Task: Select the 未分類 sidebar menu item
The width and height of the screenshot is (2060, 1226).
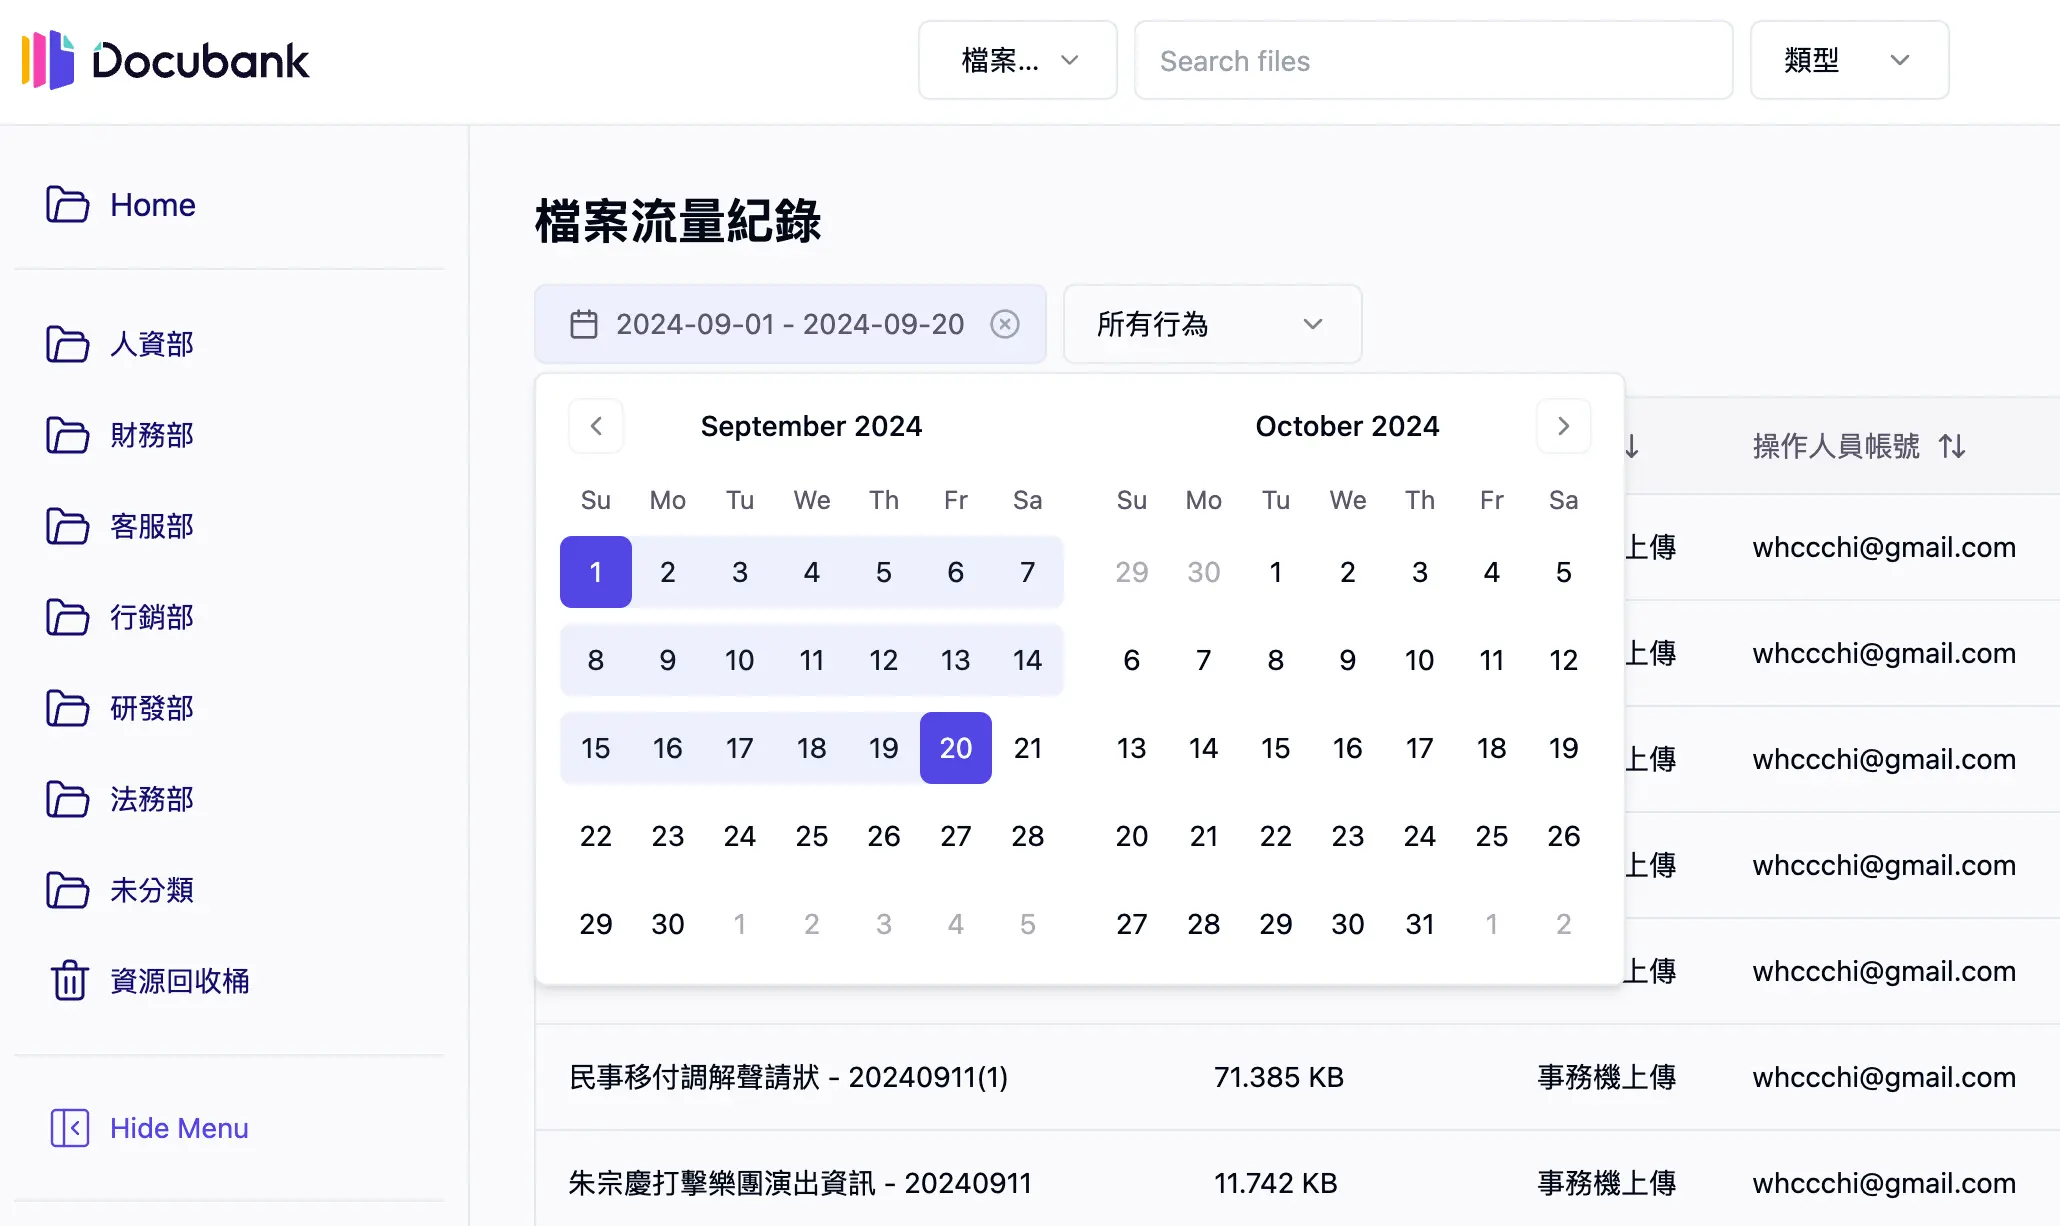Action: 152,890
